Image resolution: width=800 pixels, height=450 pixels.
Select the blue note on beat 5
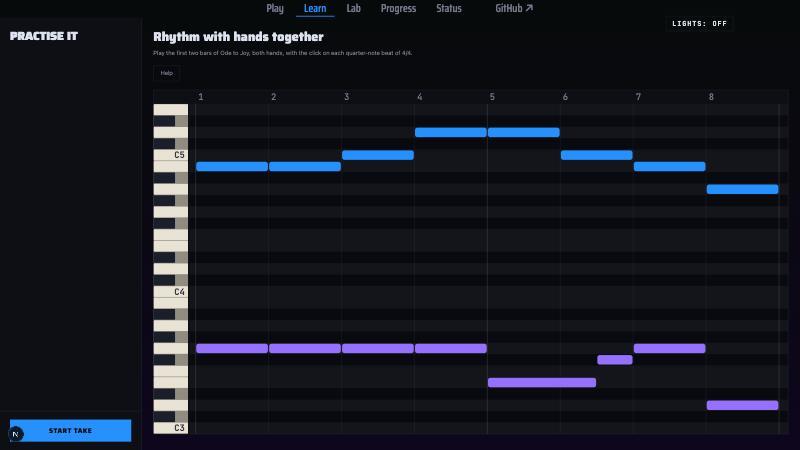pos(523,132)
